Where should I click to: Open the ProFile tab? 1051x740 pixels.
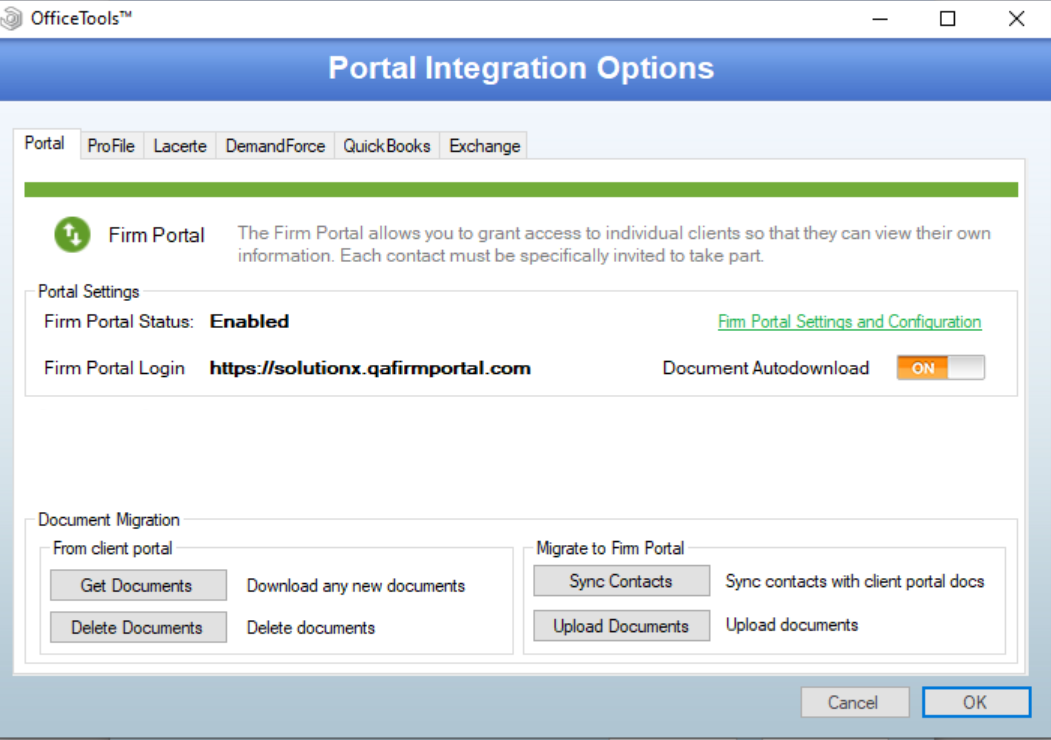pos(111,146)
